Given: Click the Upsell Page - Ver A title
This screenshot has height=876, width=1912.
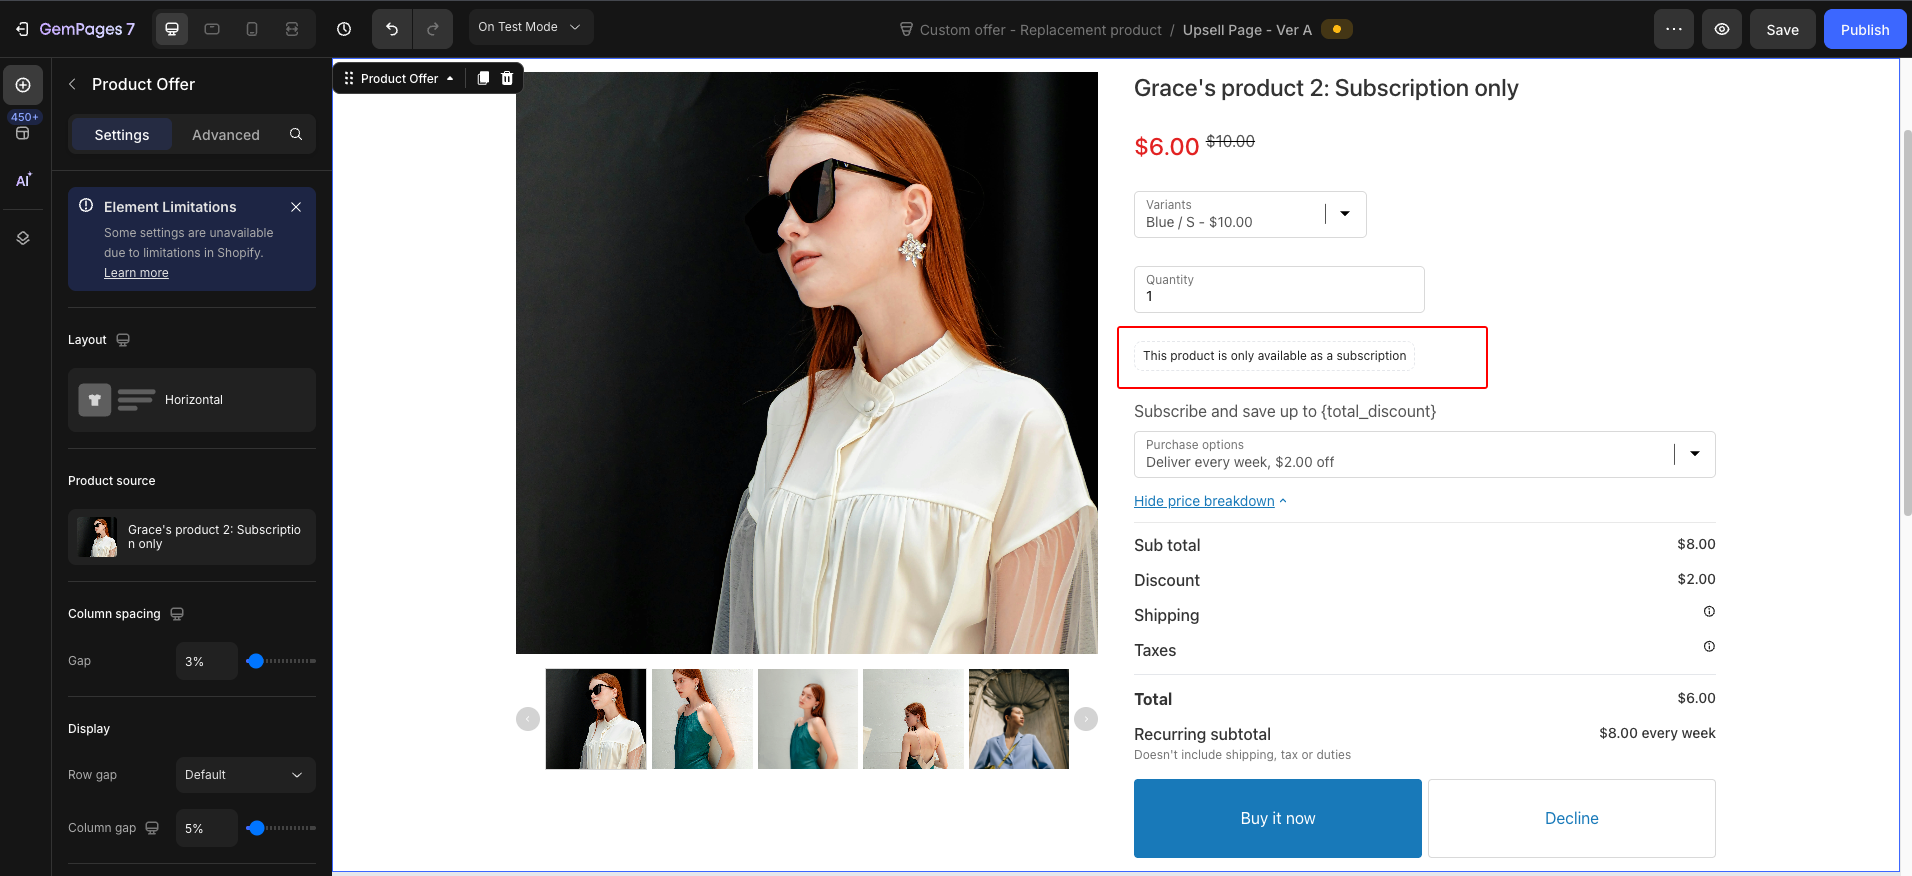Looking at the screenshot, I should (1247, 30).
